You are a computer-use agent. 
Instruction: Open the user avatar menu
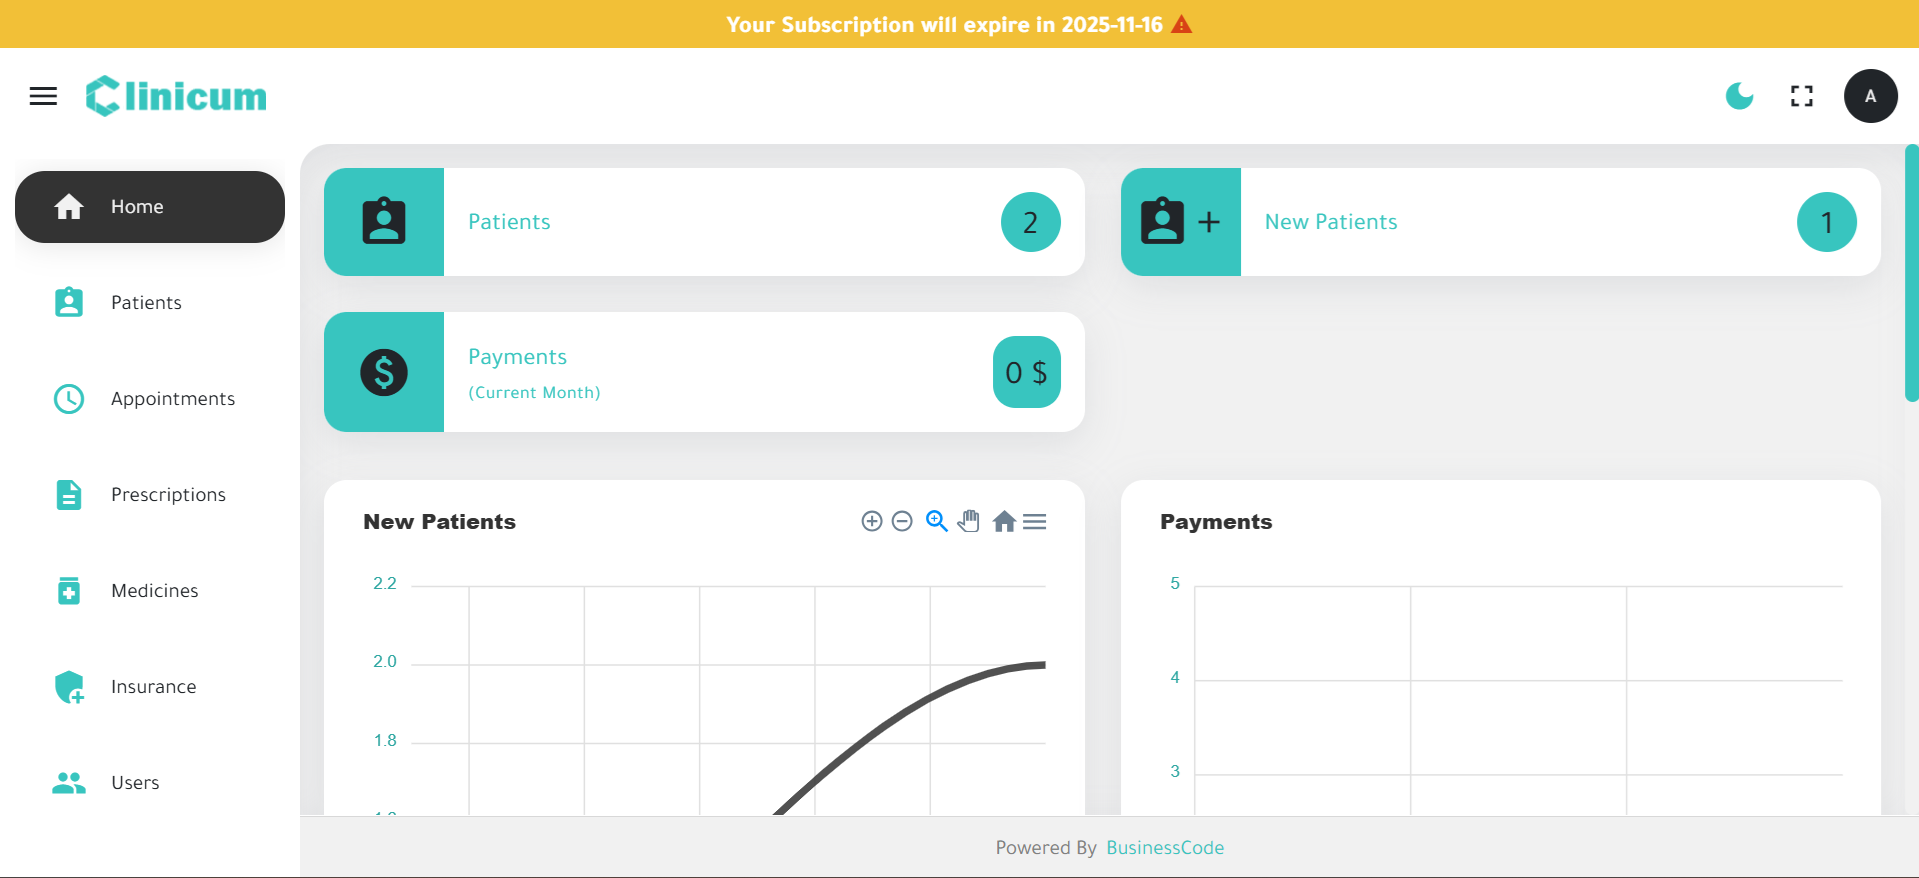click(1870, 96)
